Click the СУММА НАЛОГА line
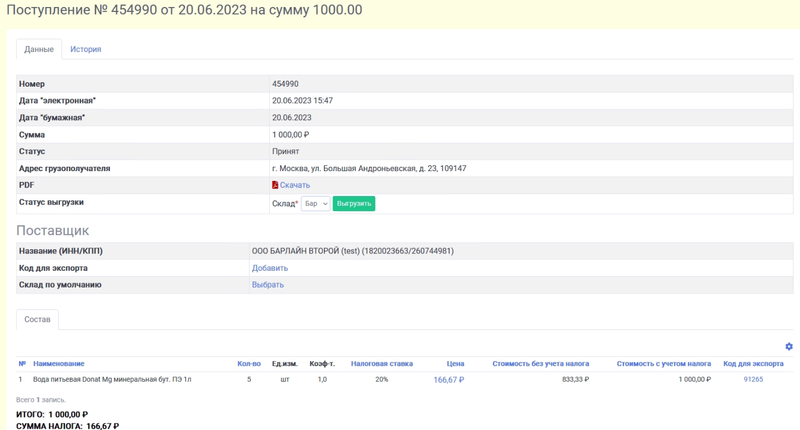The height and width of the screenshot is (430, 800). point(67,425)
